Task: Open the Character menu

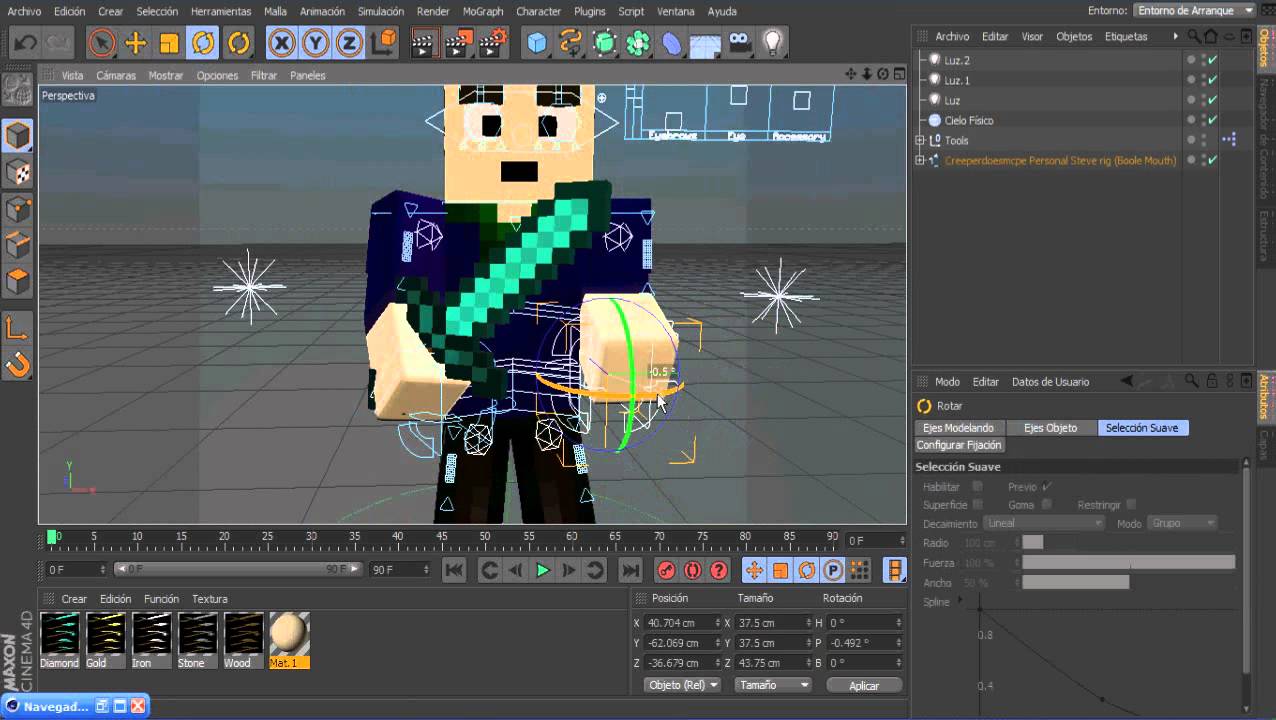Action: point(538,12)
